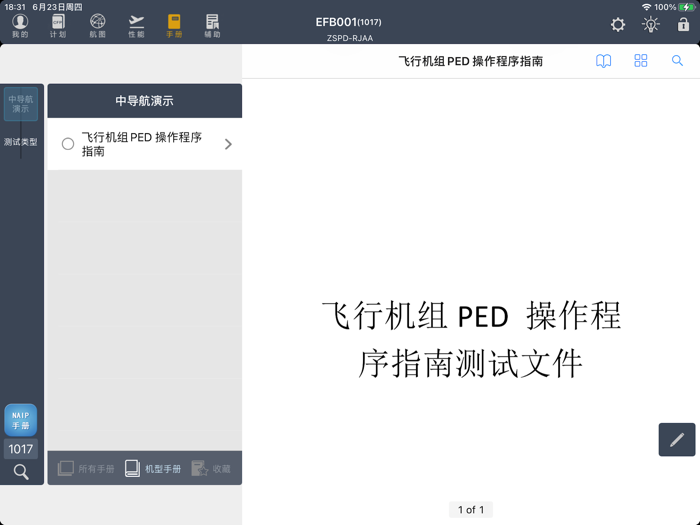Viewport: 700px width, 525px height.
Task: Tap the sidebar search magnifier icon
Action: [x=21, y=472]
